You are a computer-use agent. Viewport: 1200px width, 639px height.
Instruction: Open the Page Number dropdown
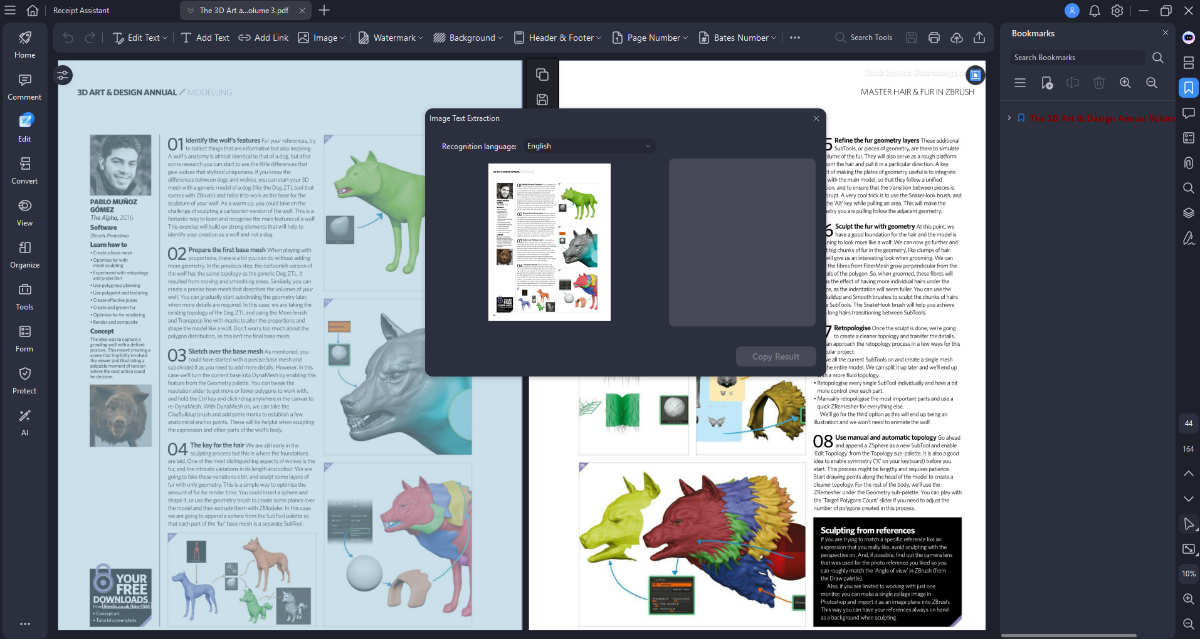[648, 37]
